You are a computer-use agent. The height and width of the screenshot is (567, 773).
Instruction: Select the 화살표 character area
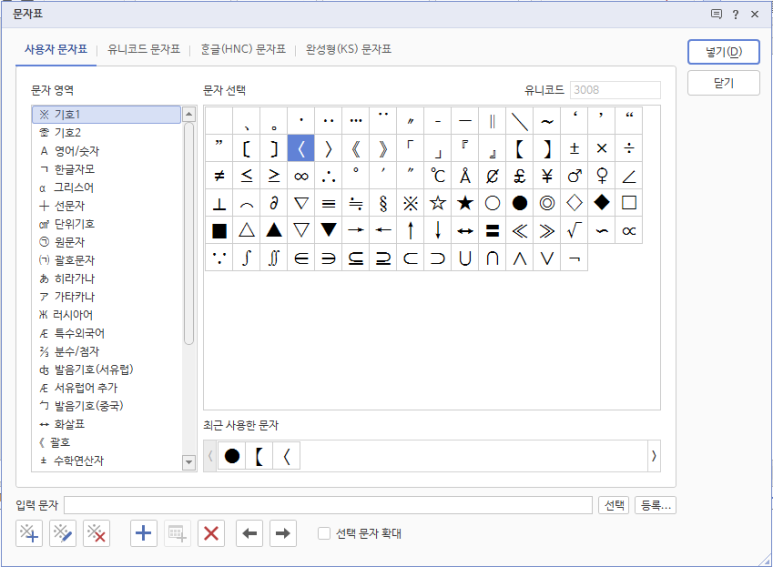[x=106, y=424]
